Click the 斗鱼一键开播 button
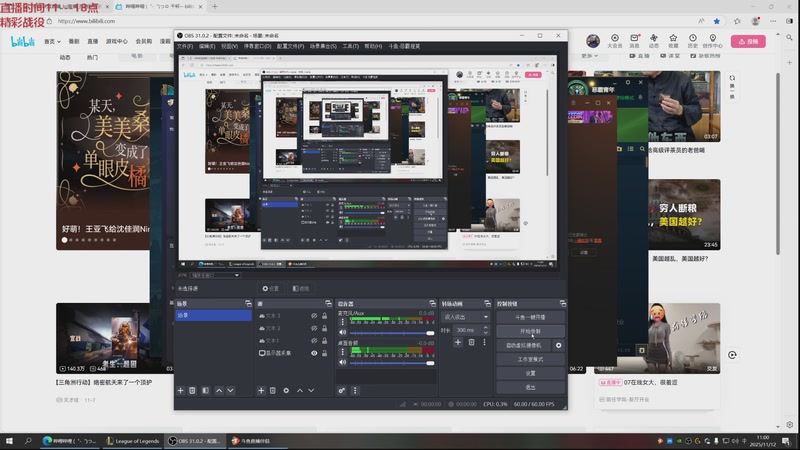Image resolution: width=800 pixels, height=450 pixels. [x=530, y=317]
